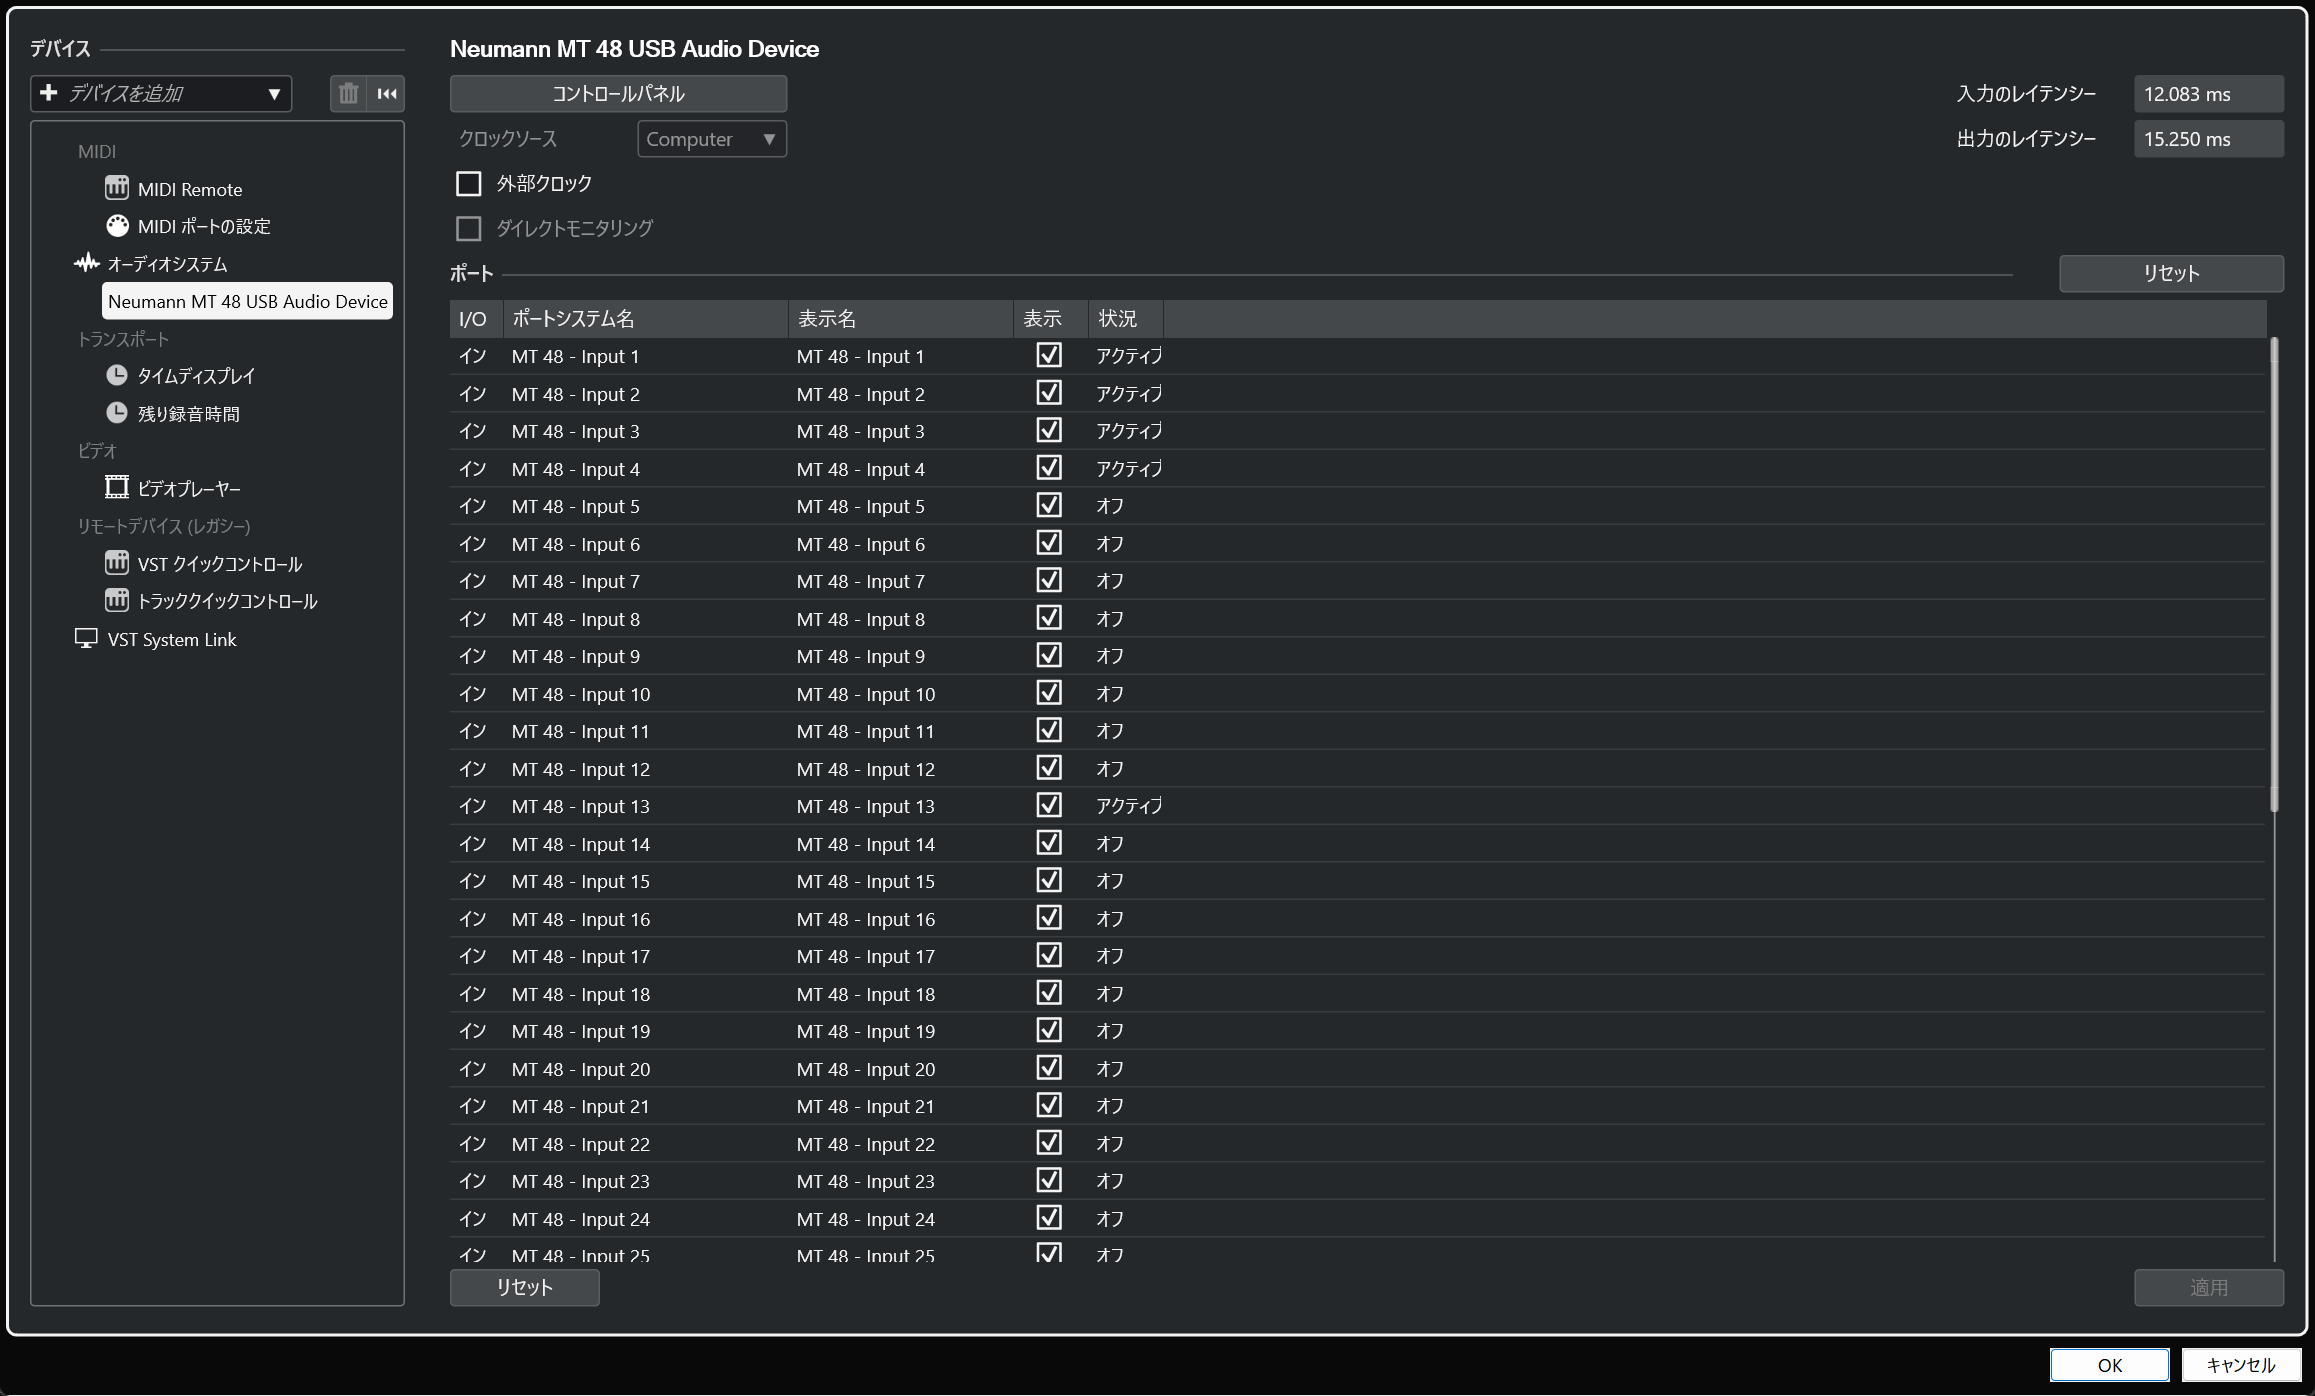Click the 状況 column header
Screen dimensions: 2315x1396
1126,319
